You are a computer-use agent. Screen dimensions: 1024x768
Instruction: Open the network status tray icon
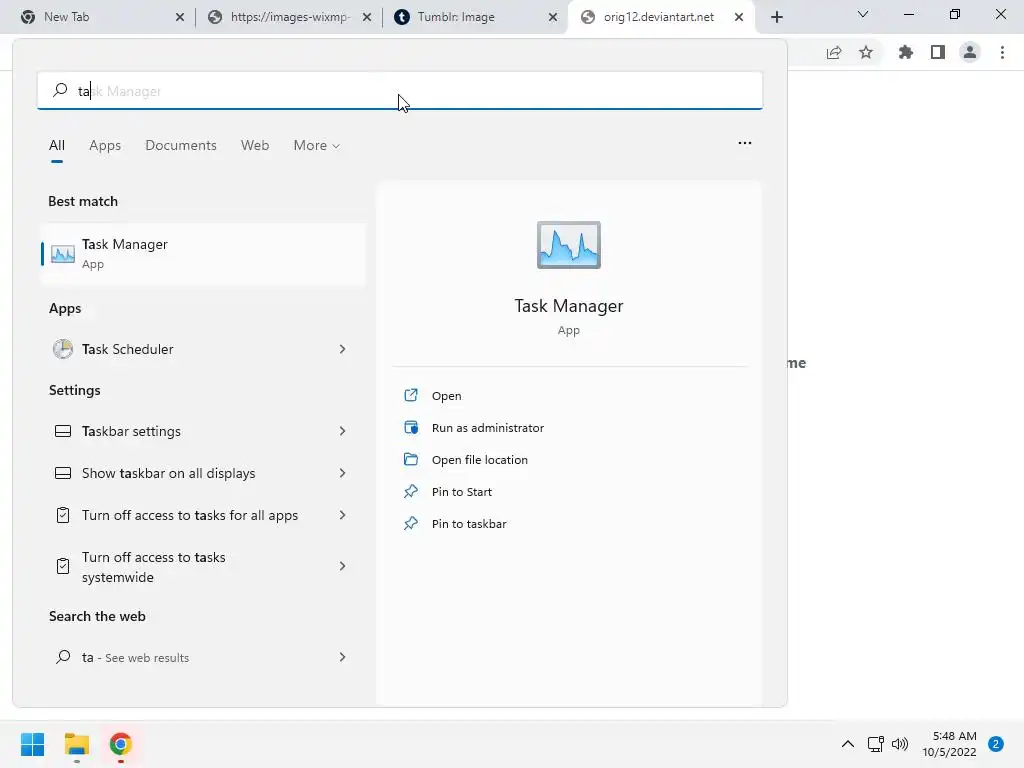pyautogui.click(x=875, y=744)
